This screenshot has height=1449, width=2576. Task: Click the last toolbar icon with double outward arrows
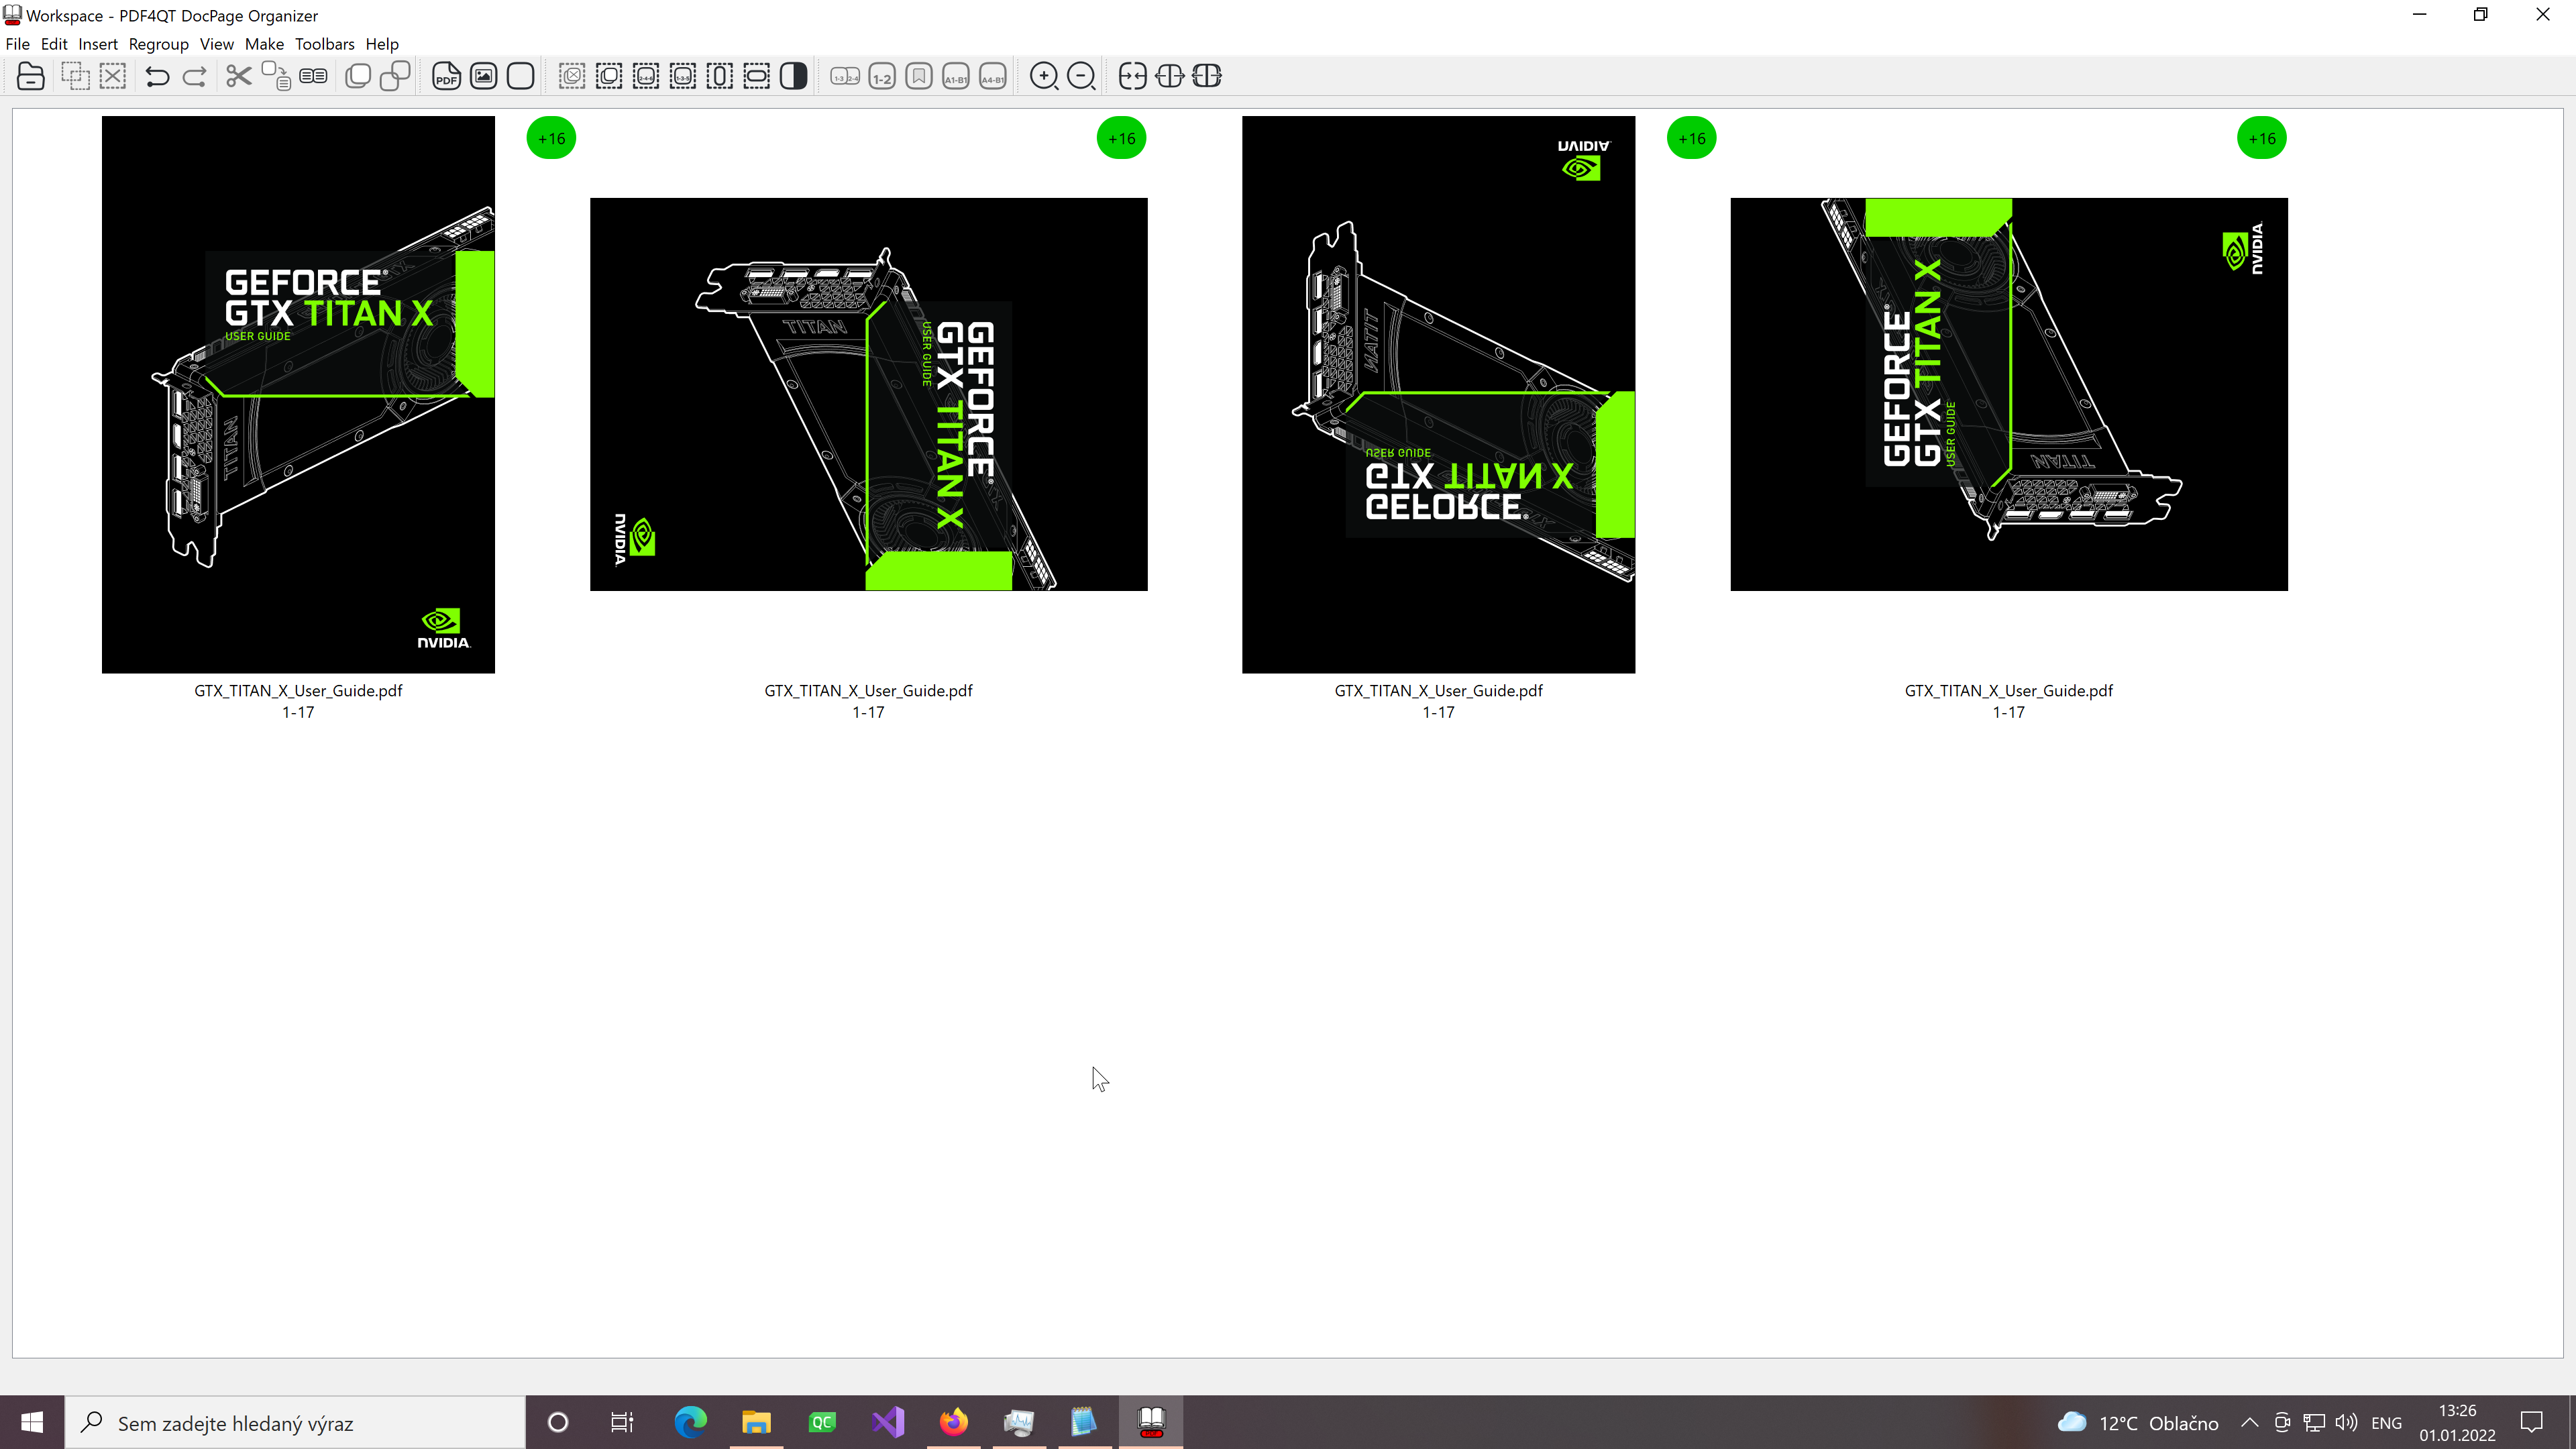coord(1207,76)
